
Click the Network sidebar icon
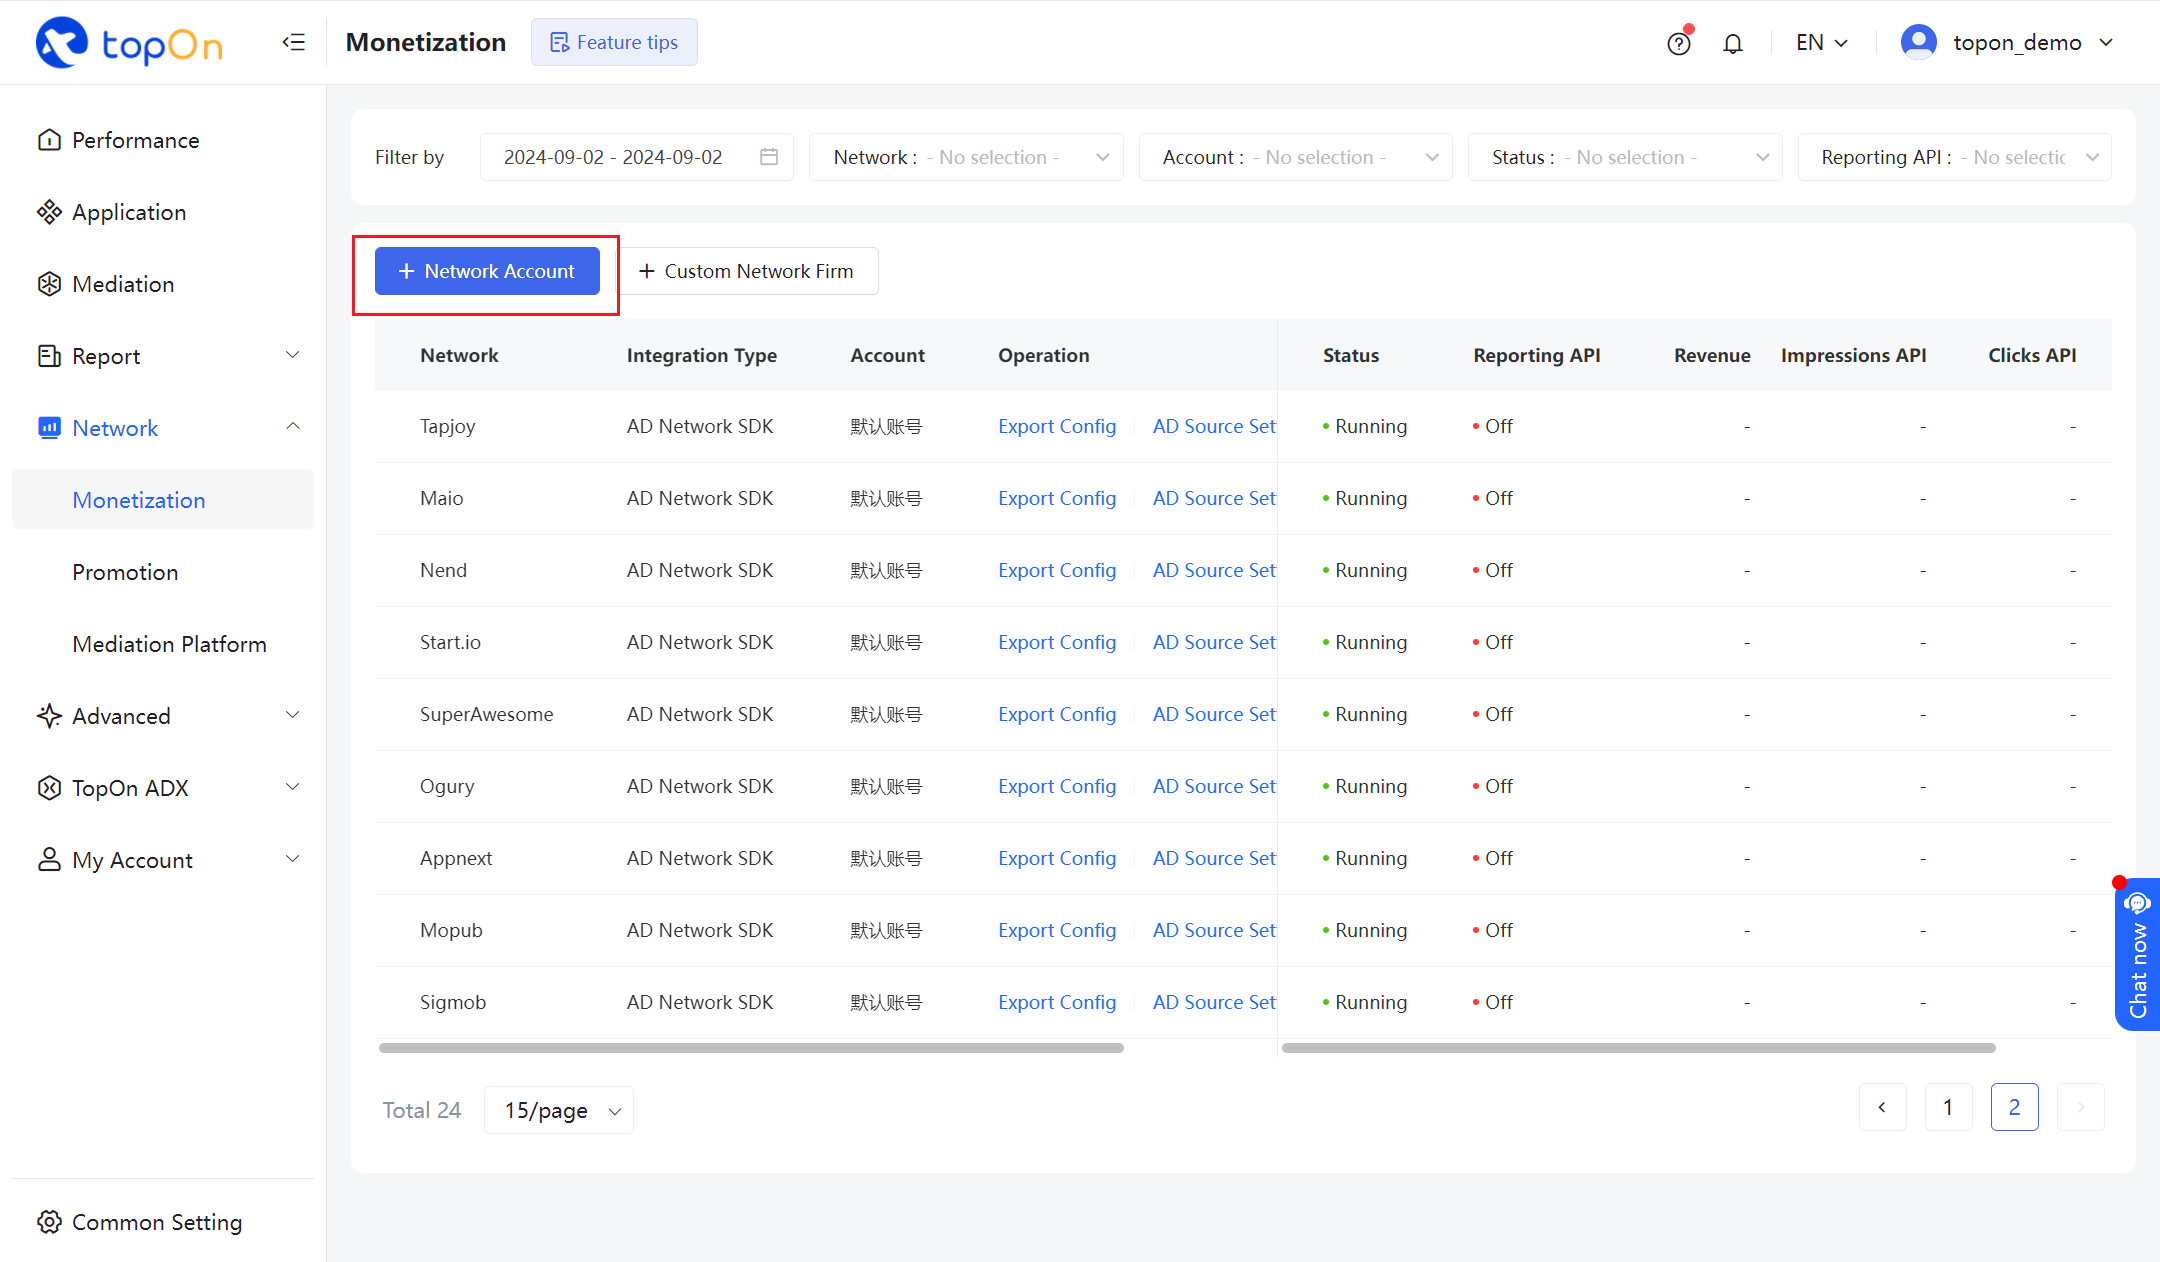[x=49, y=428]
